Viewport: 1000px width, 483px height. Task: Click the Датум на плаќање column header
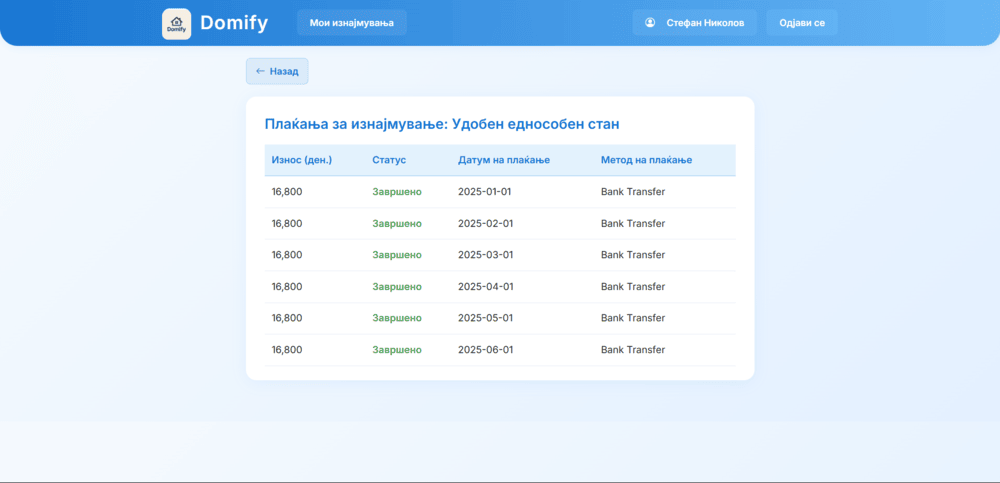(503, 160)
